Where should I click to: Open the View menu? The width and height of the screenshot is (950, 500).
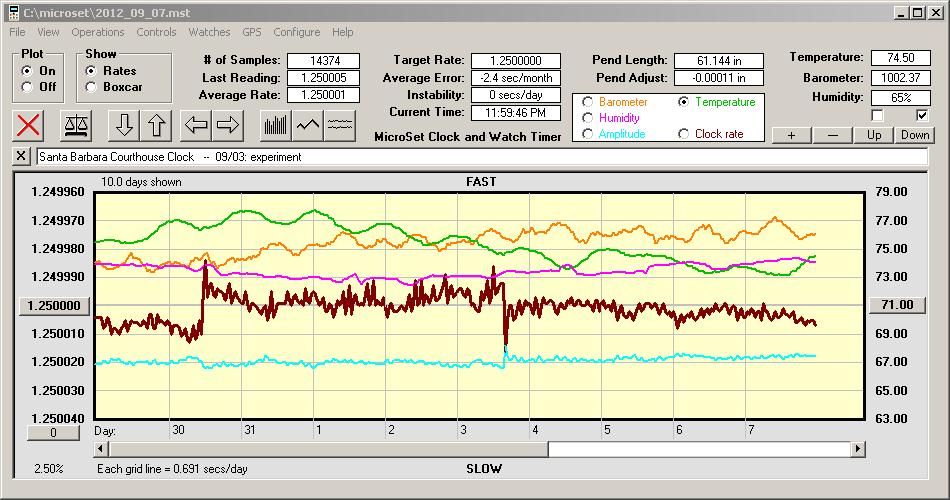pyautogui.click(x=48, y=32)
